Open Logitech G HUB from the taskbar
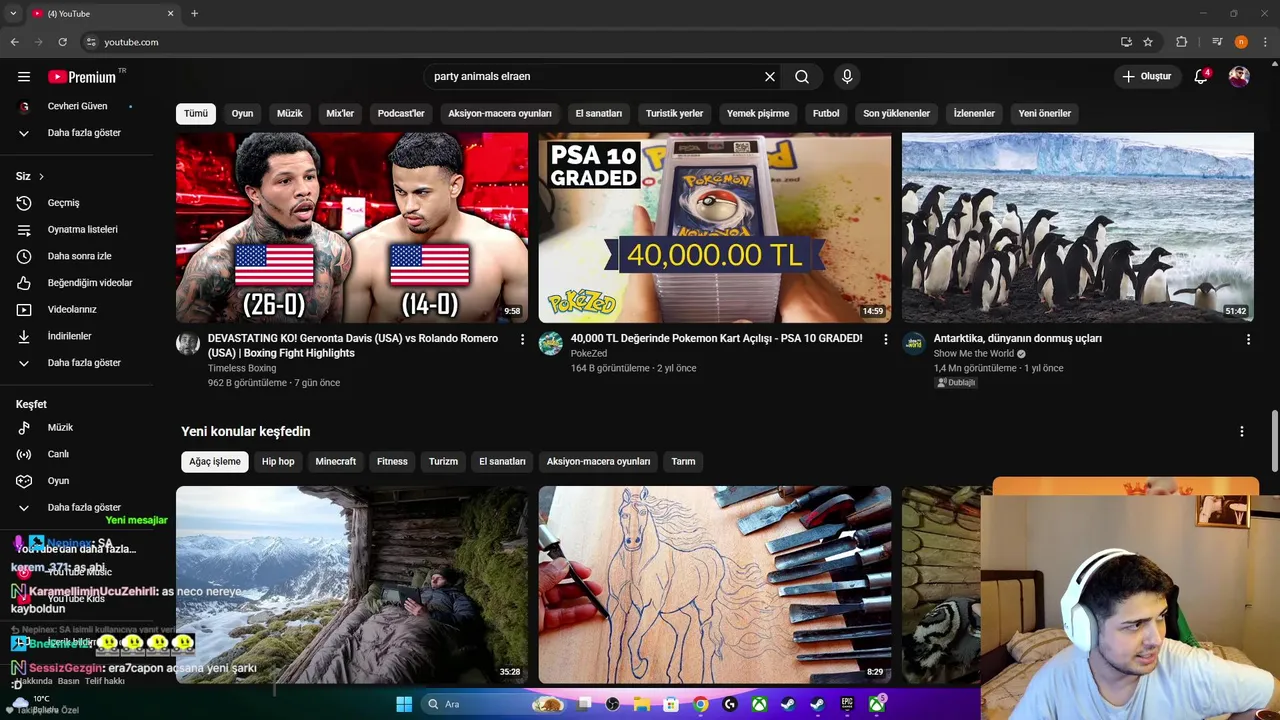This screenshot has height=720, width=1280. pyautogui.click(x=730, y=704)
